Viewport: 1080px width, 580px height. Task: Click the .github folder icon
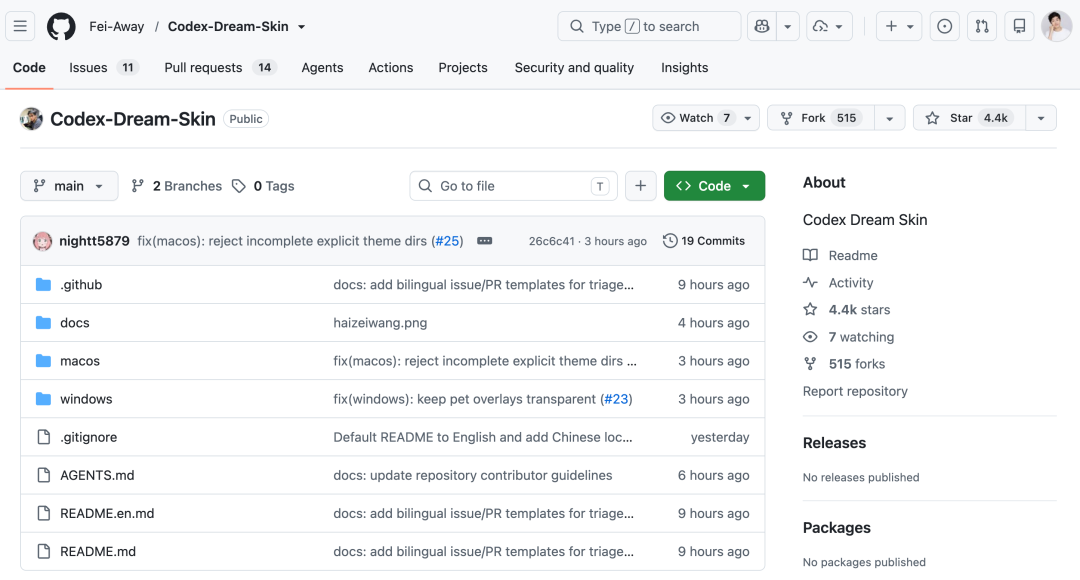[x=43, y=284]
